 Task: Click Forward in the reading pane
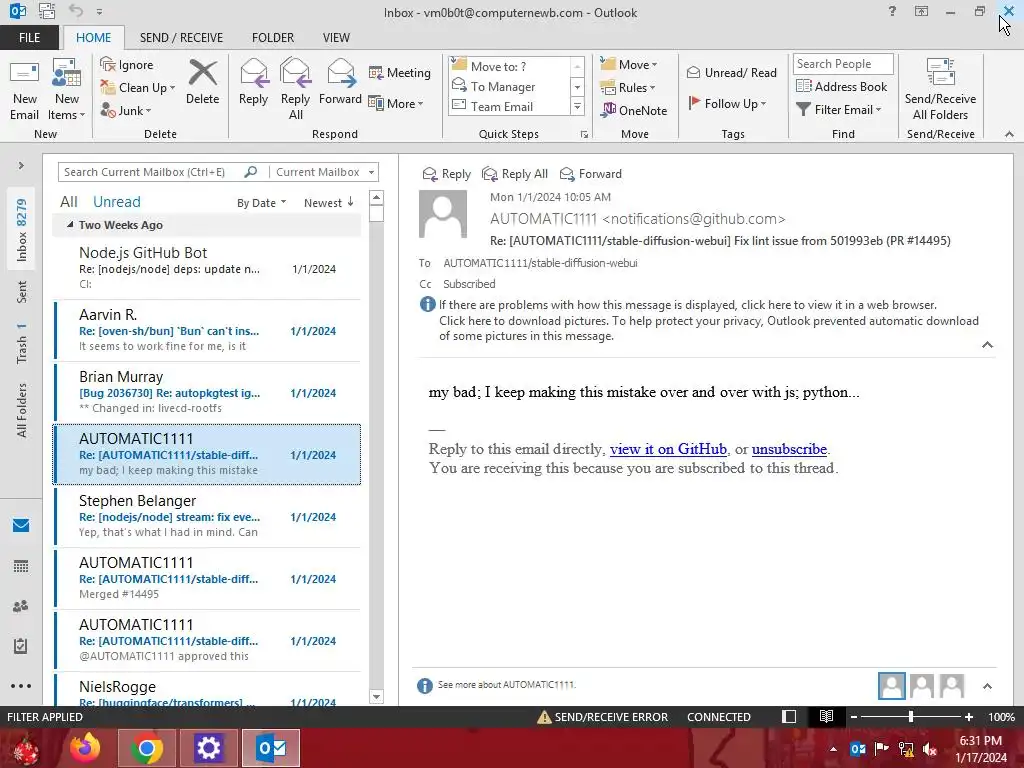(591, 174)
